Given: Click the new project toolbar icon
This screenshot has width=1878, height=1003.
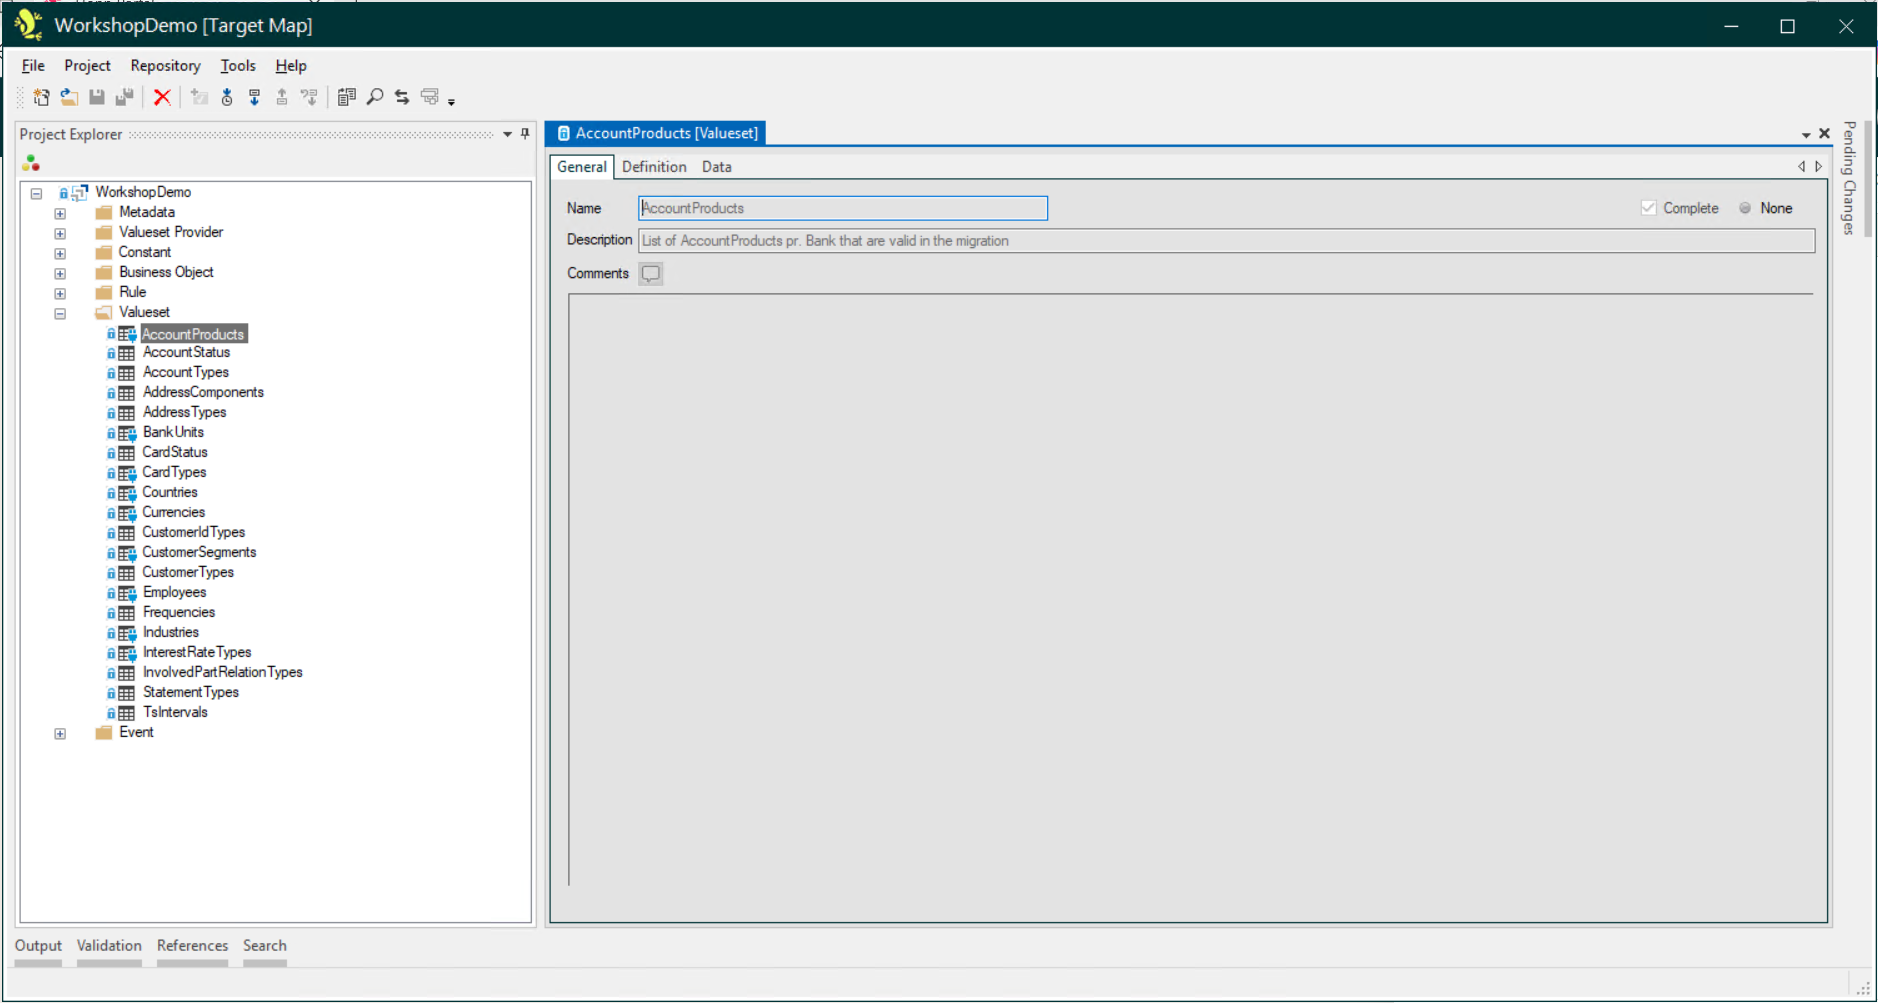Looking at the screenshot, I should click(x=41, y=97).
